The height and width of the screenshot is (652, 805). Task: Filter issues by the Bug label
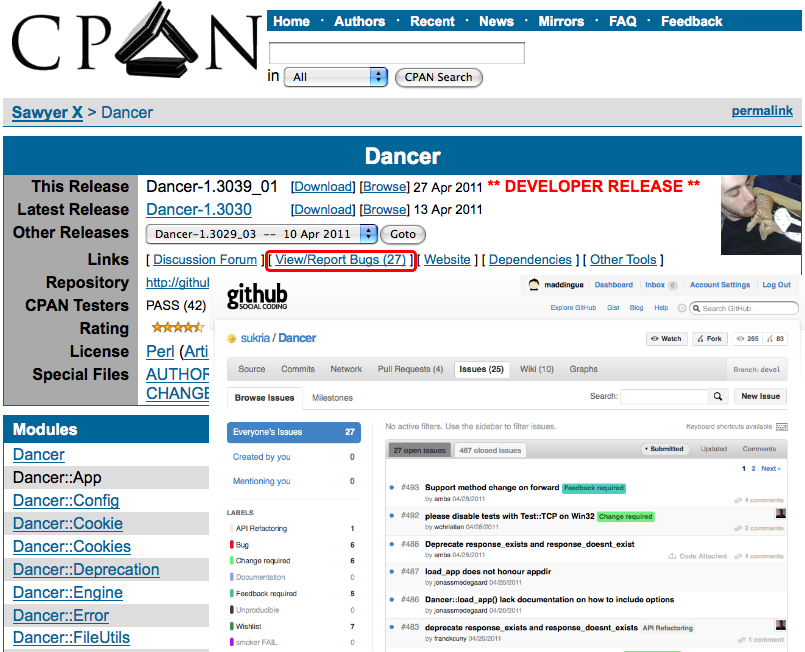[242, 545]
